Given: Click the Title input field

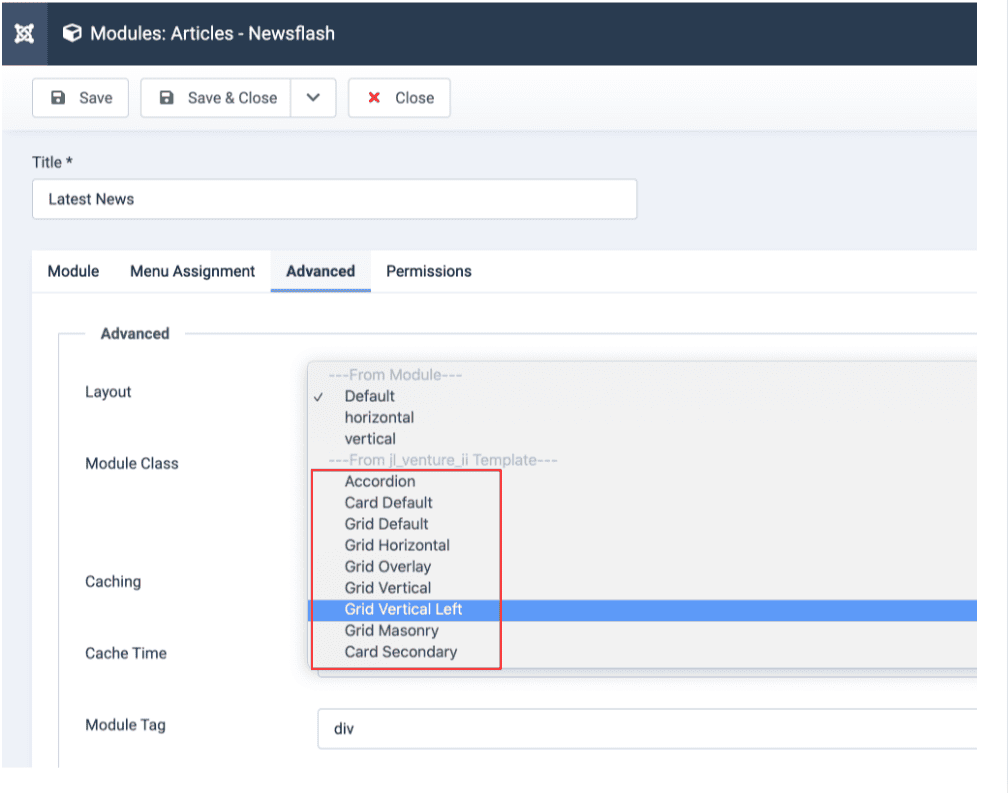Looking at the screenshot, I should [334, 199].
